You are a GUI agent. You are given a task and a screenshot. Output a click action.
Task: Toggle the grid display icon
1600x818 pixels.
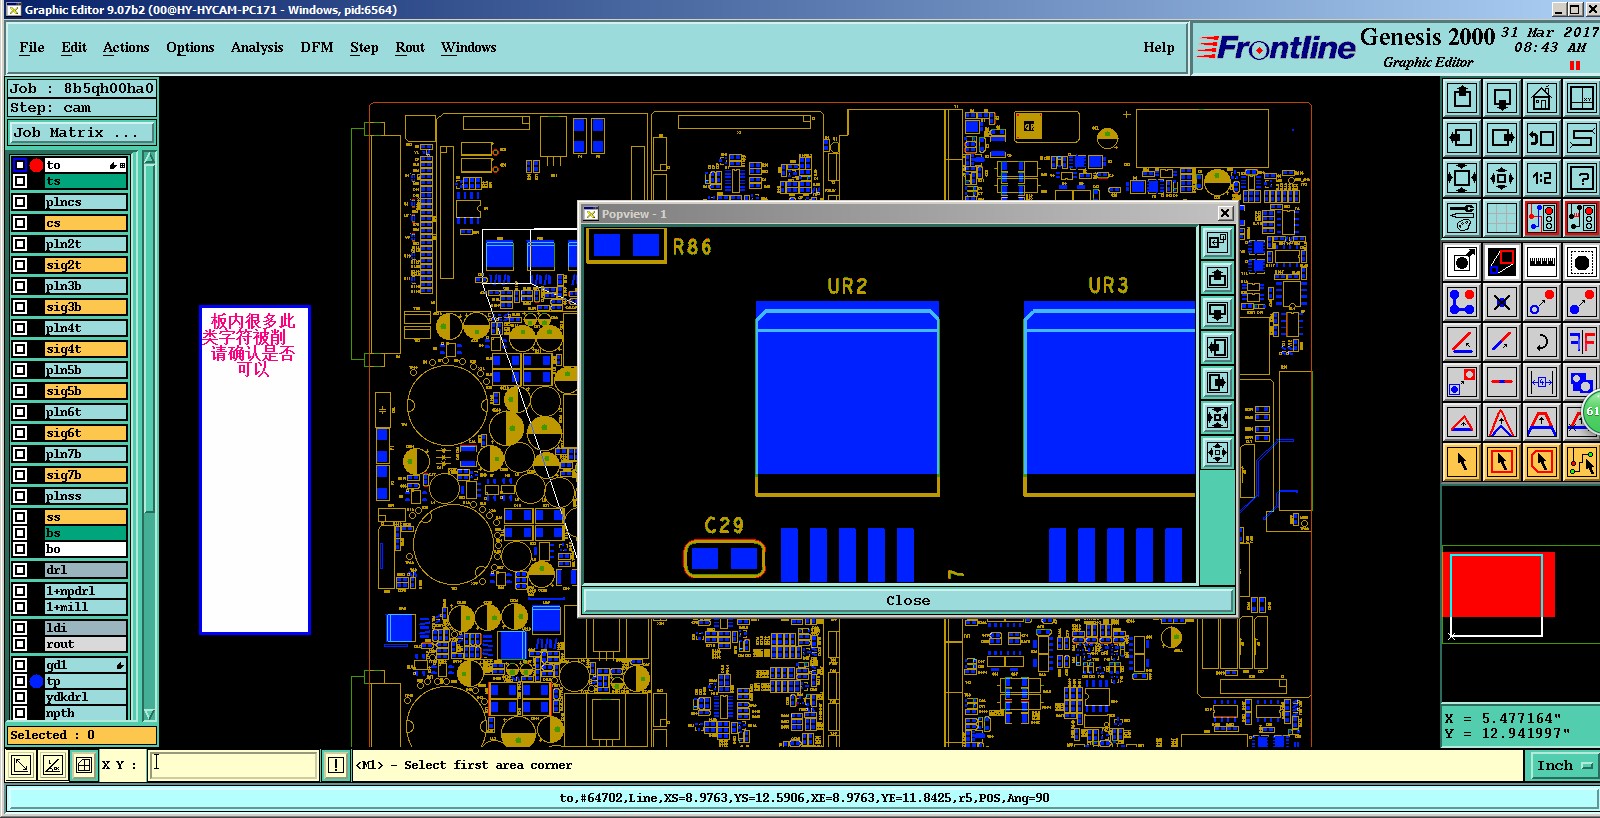[1501, 218]
